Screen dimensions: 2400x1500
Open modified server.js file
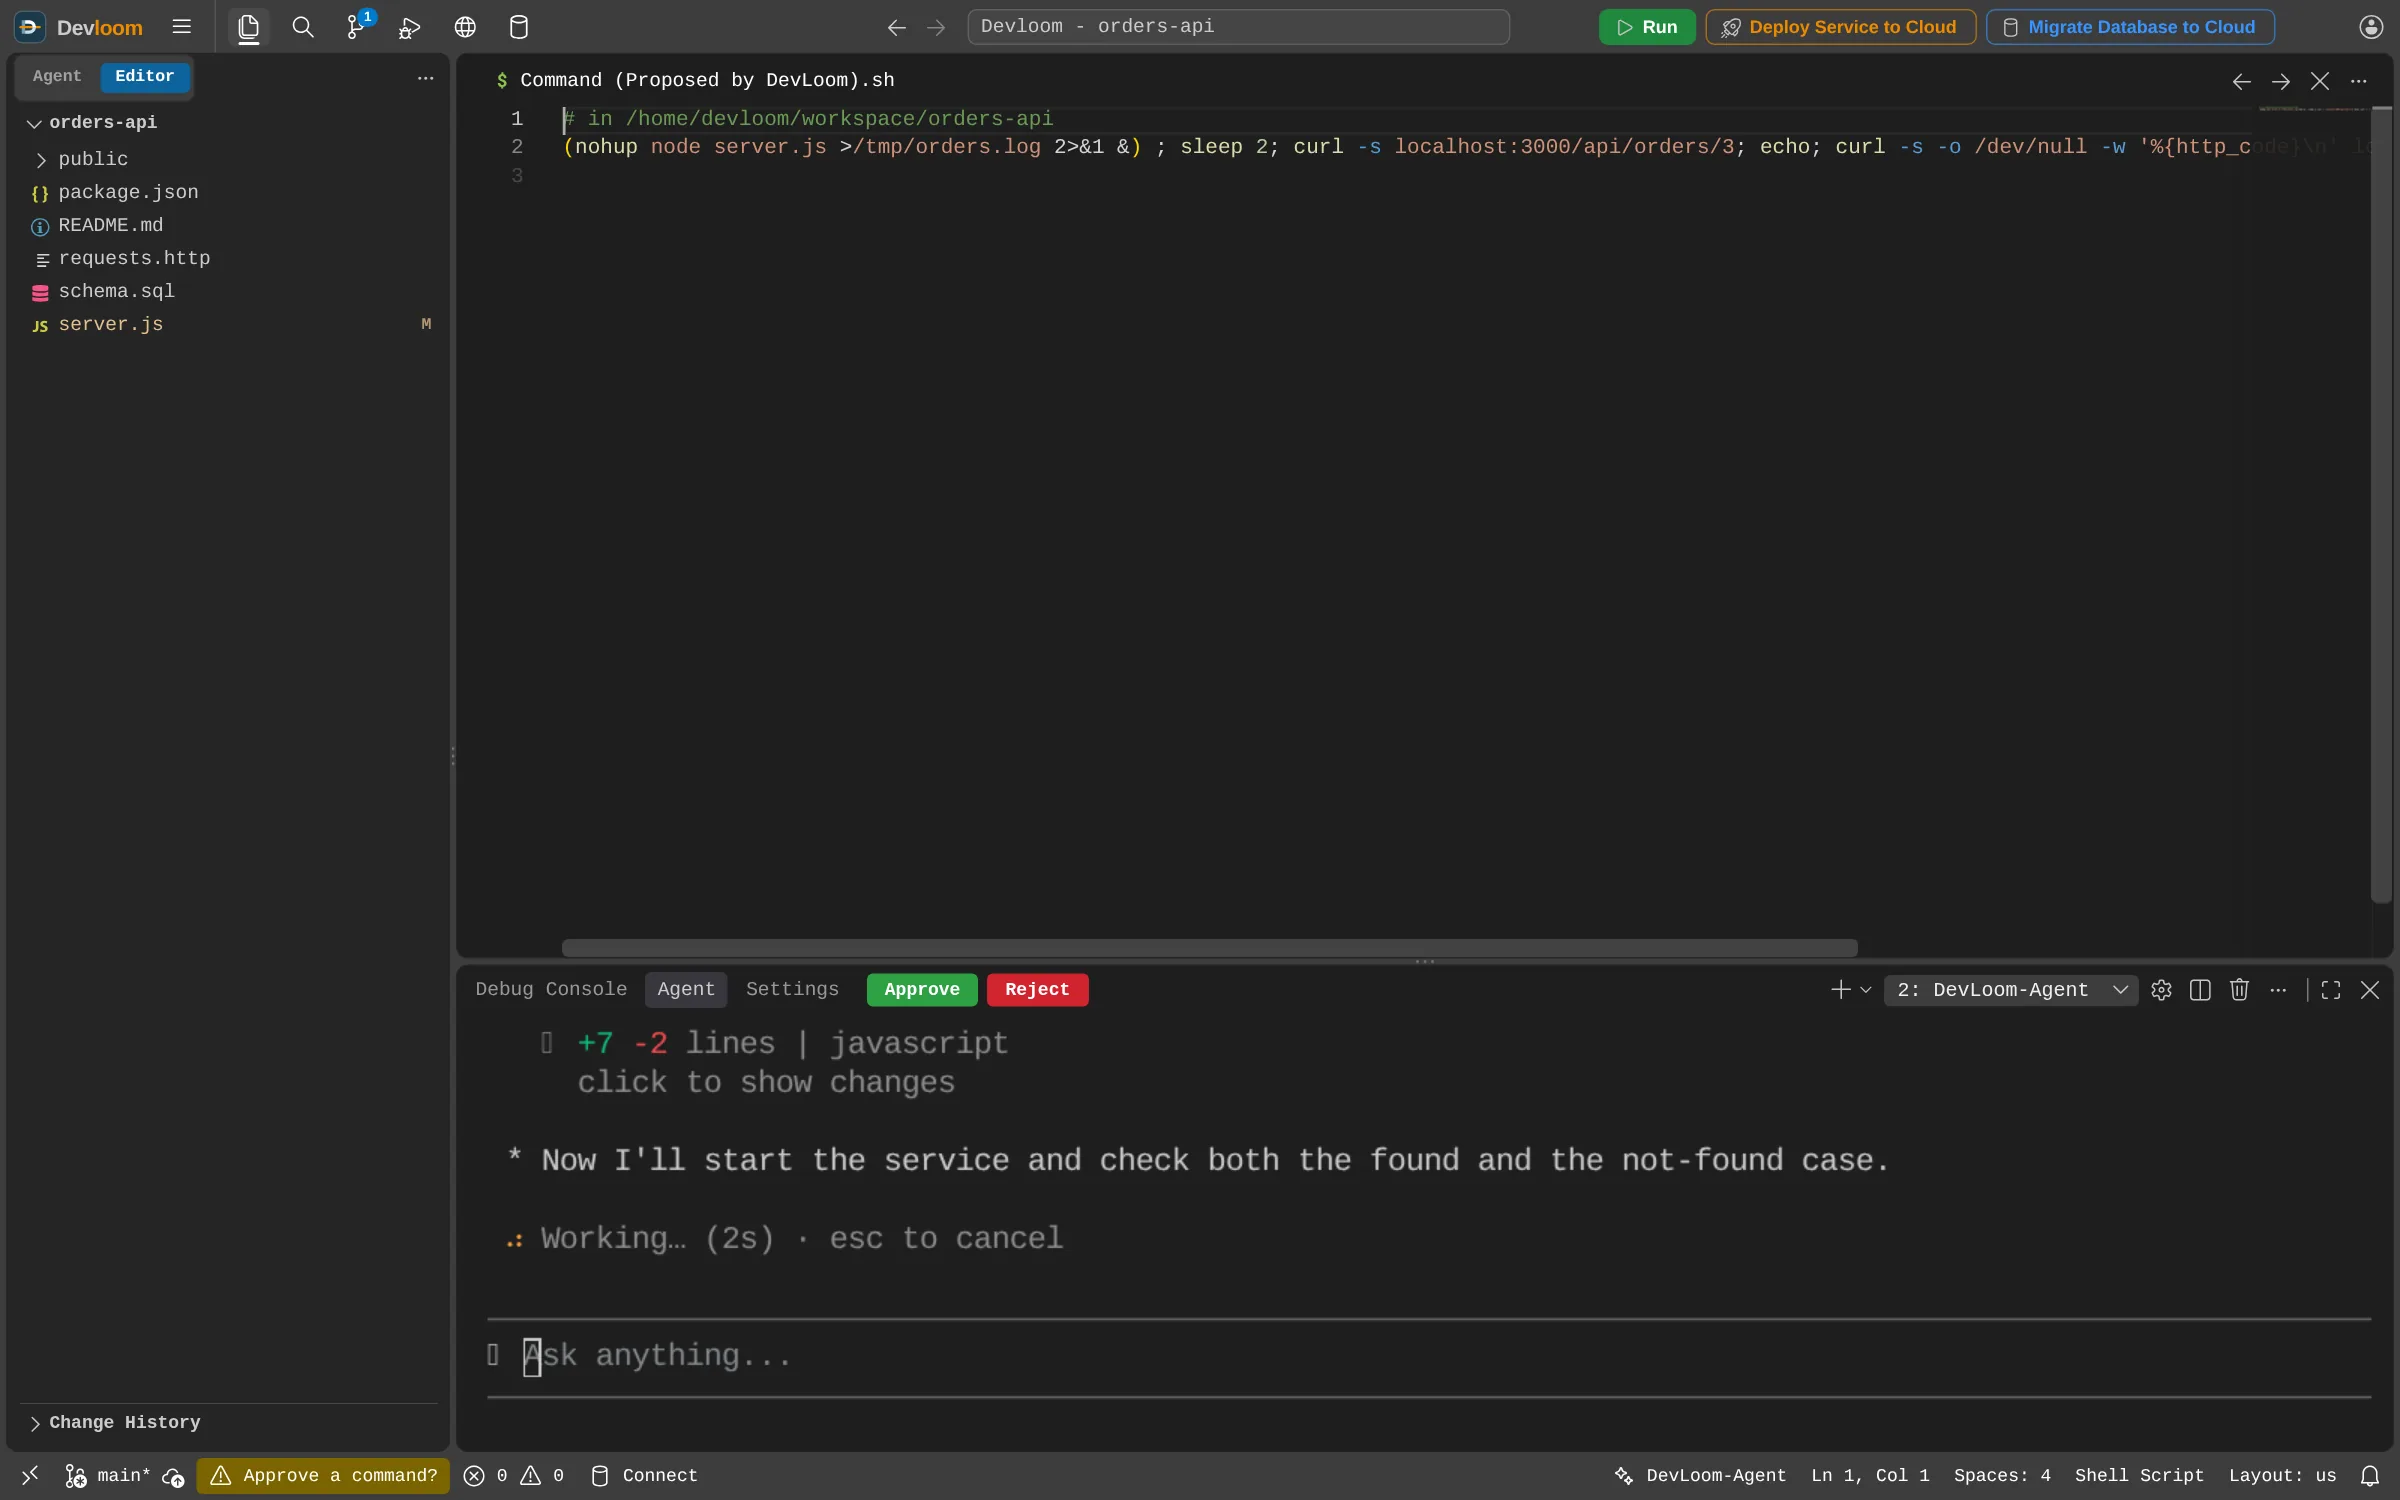228,324
